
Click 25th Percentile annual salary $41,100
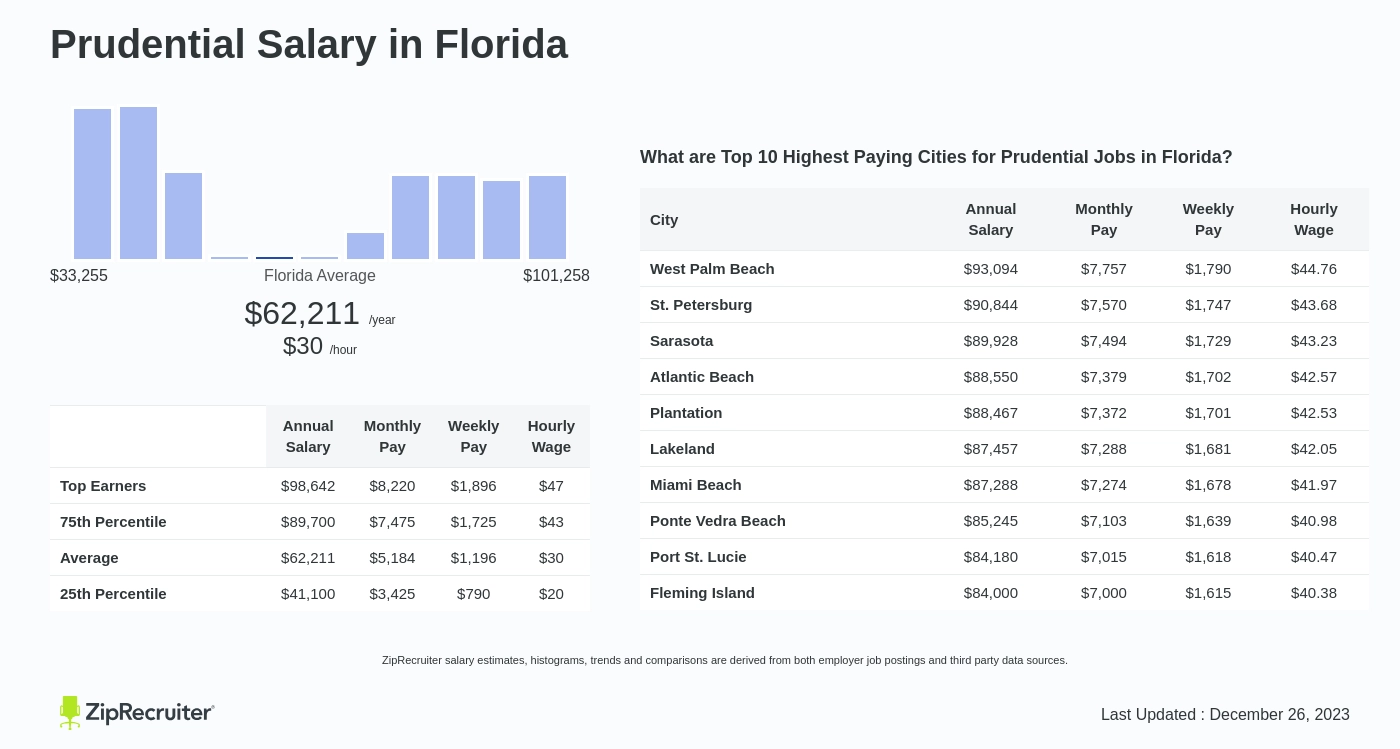[308, 594]
